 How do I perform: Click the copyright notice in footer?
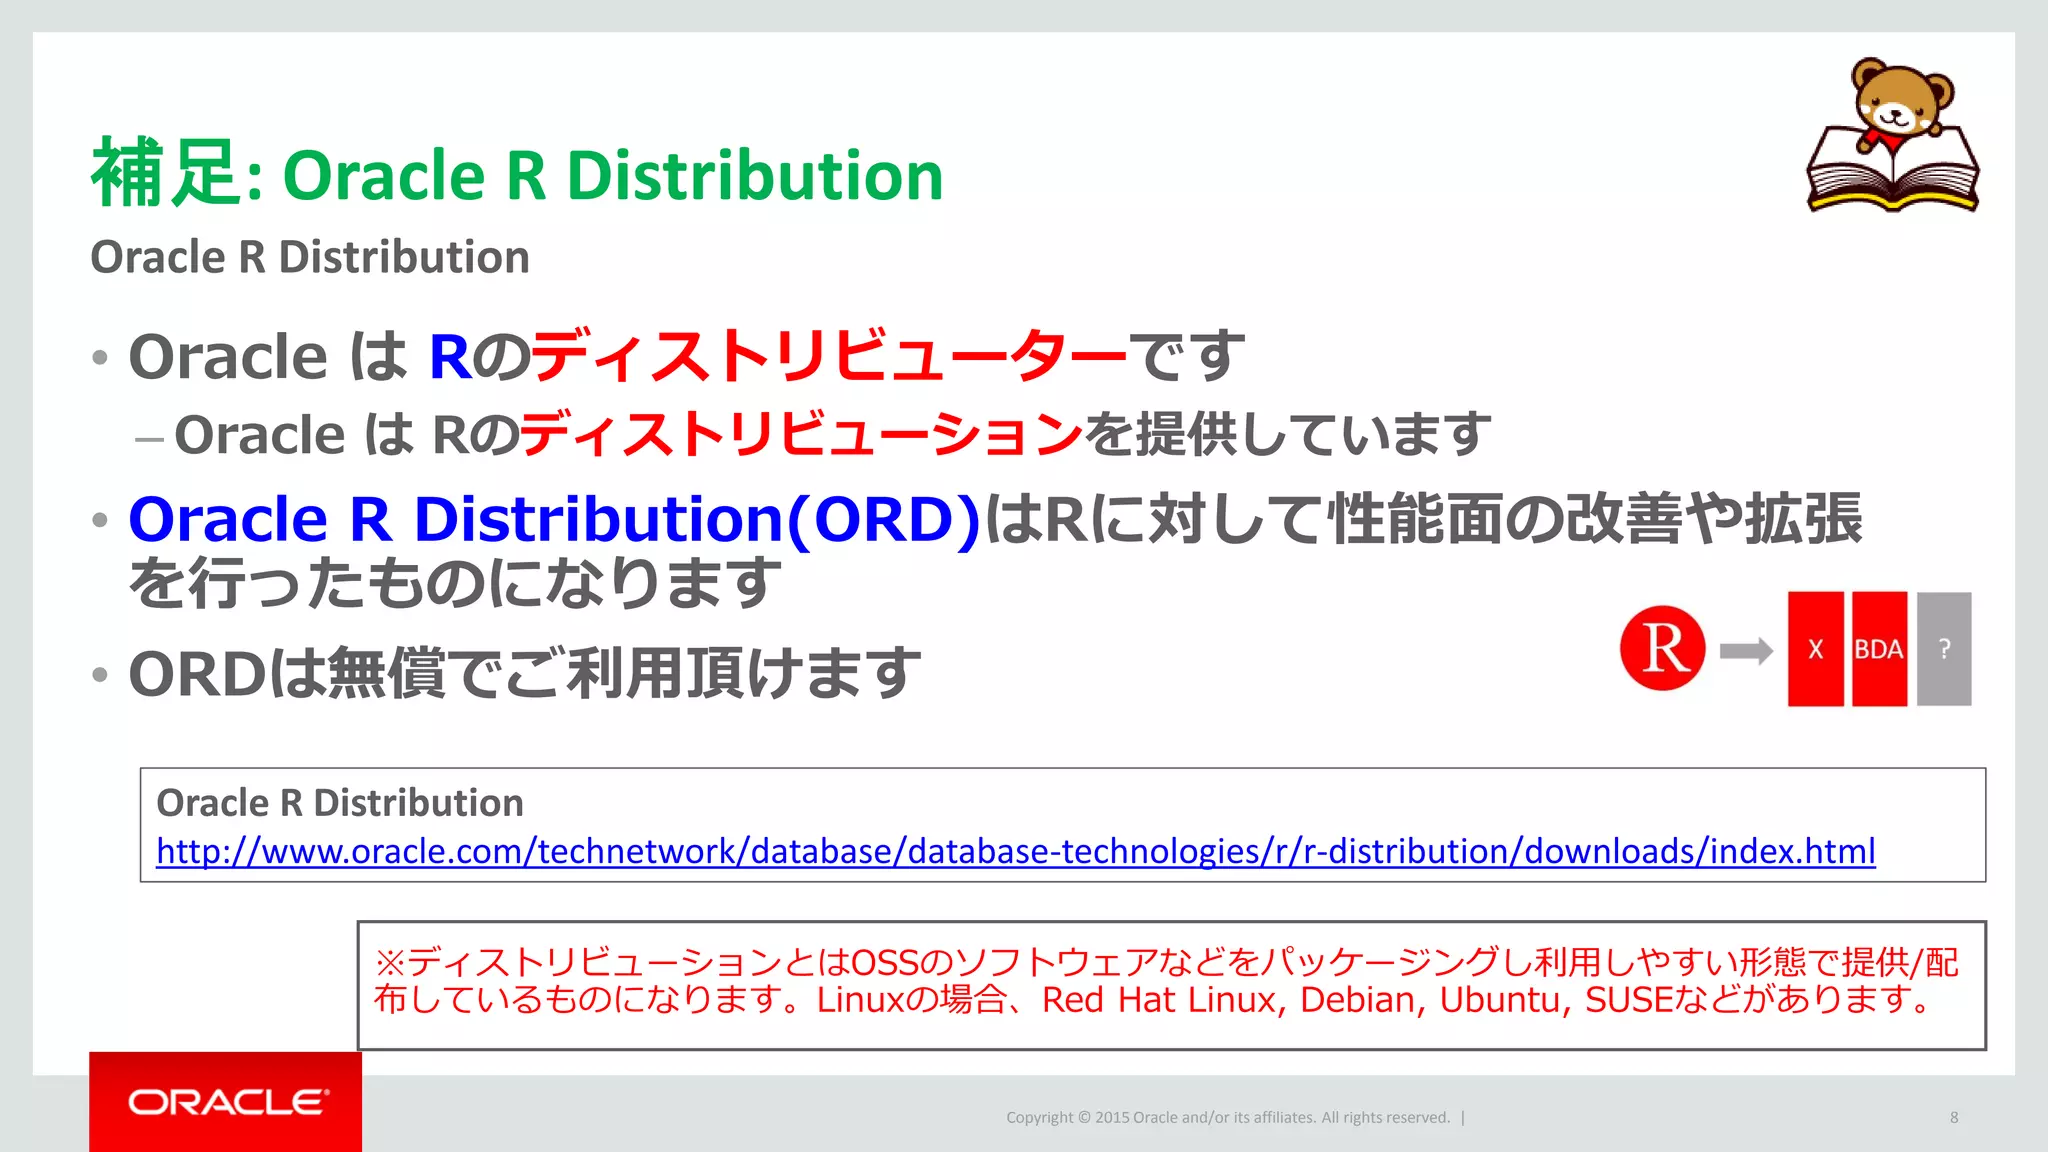pos(1228,1117)
